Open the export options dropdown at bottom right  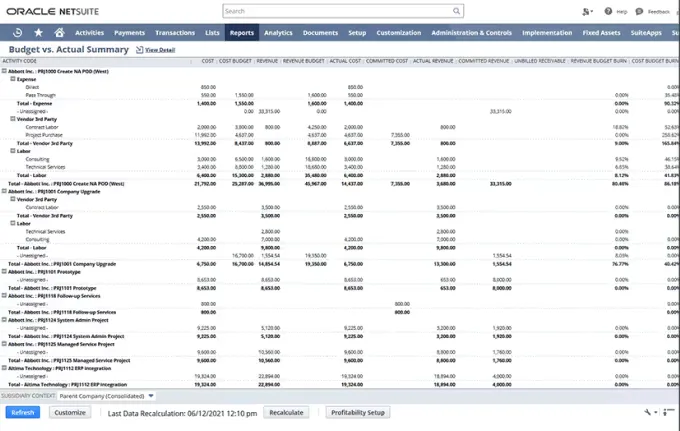[x=652, y=412]
